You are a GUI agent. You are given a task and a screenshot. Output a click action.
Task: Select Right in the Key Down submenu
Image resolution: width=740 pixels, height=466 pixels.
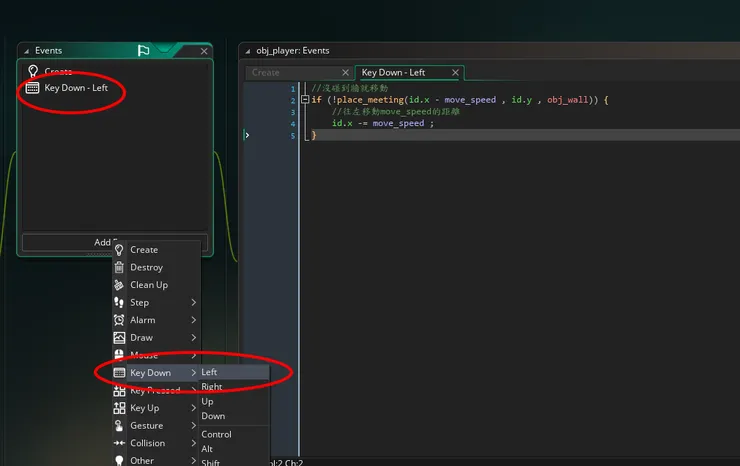(235, 387)
